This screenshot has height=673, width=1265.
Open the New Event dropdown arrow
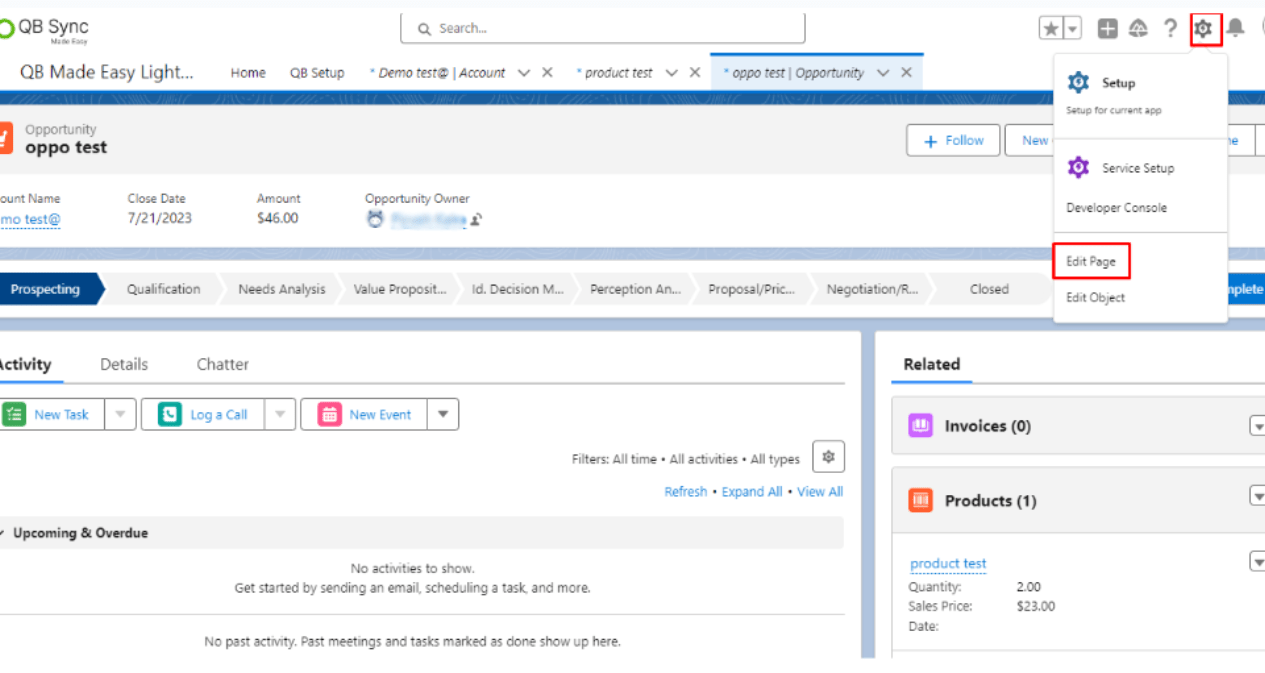(443, 415)
